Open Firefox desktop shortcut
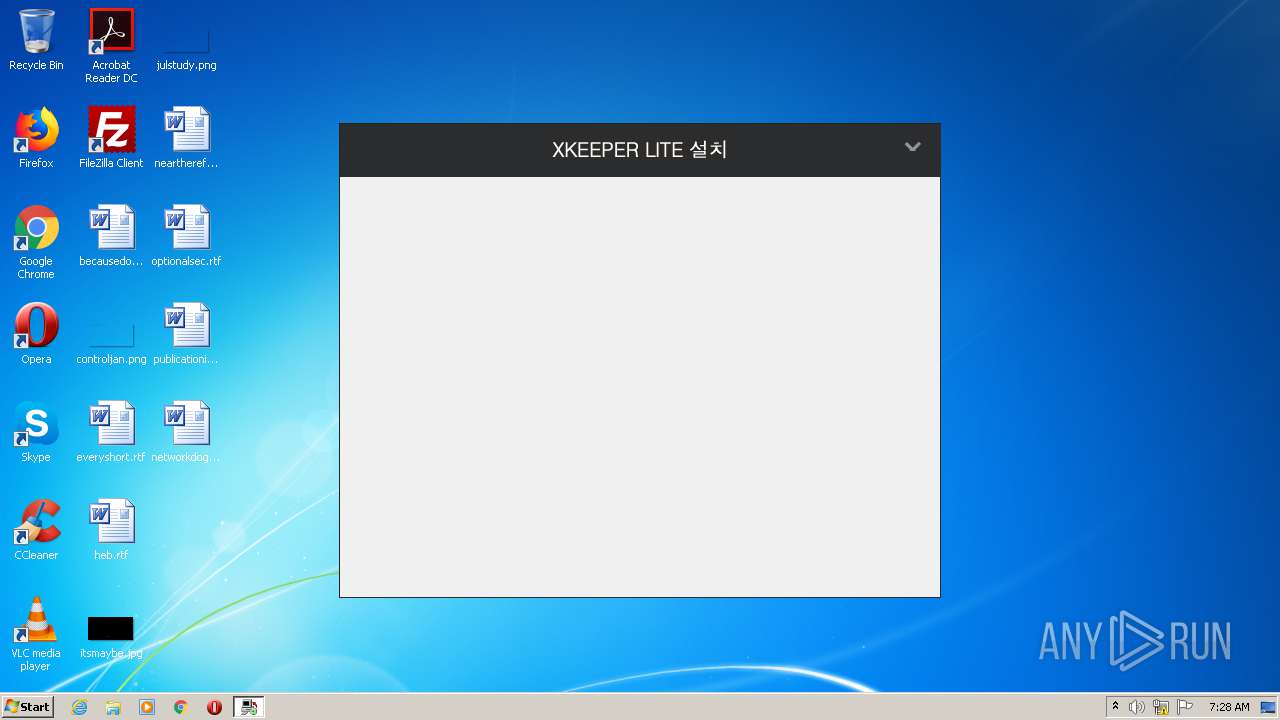1280x720 pixels. click(x=36, y=138)
